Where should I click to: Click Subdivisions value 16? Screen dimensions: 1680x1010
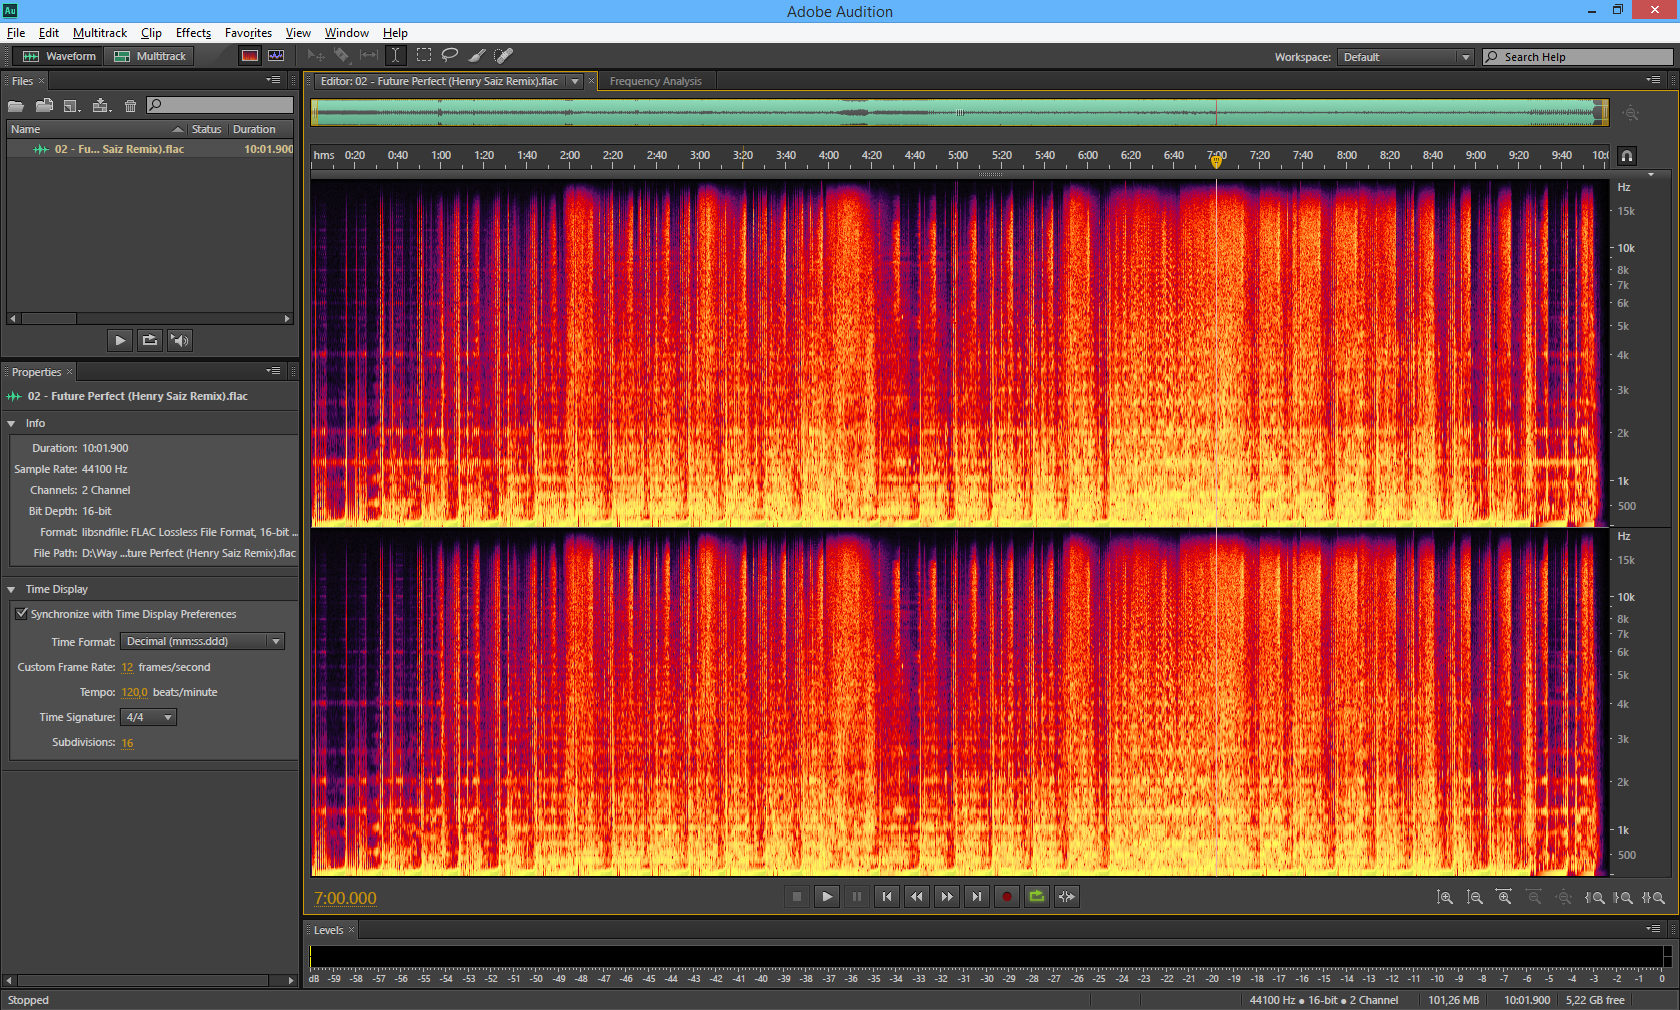pos(127,742)
